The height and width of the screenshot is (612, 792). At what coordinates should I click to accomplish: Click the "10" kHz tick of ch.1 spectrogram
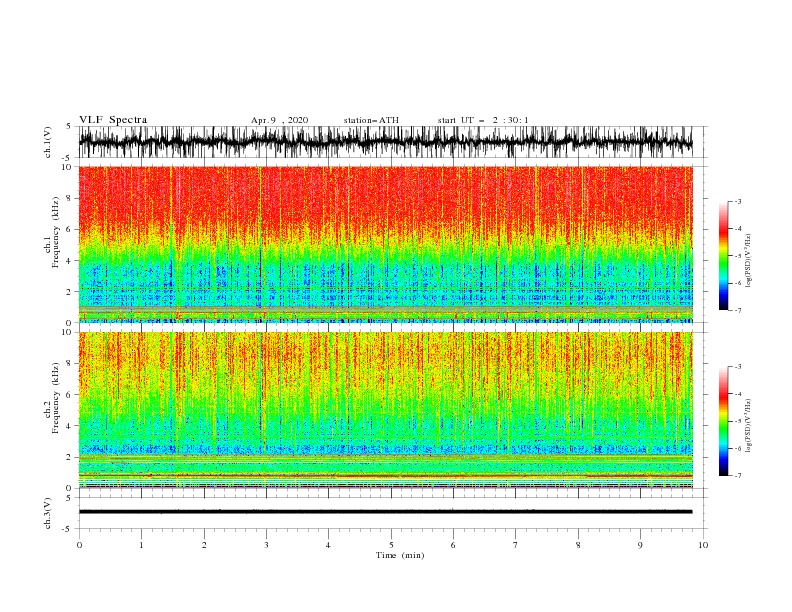pyautogui.click(x=67, y=167)
